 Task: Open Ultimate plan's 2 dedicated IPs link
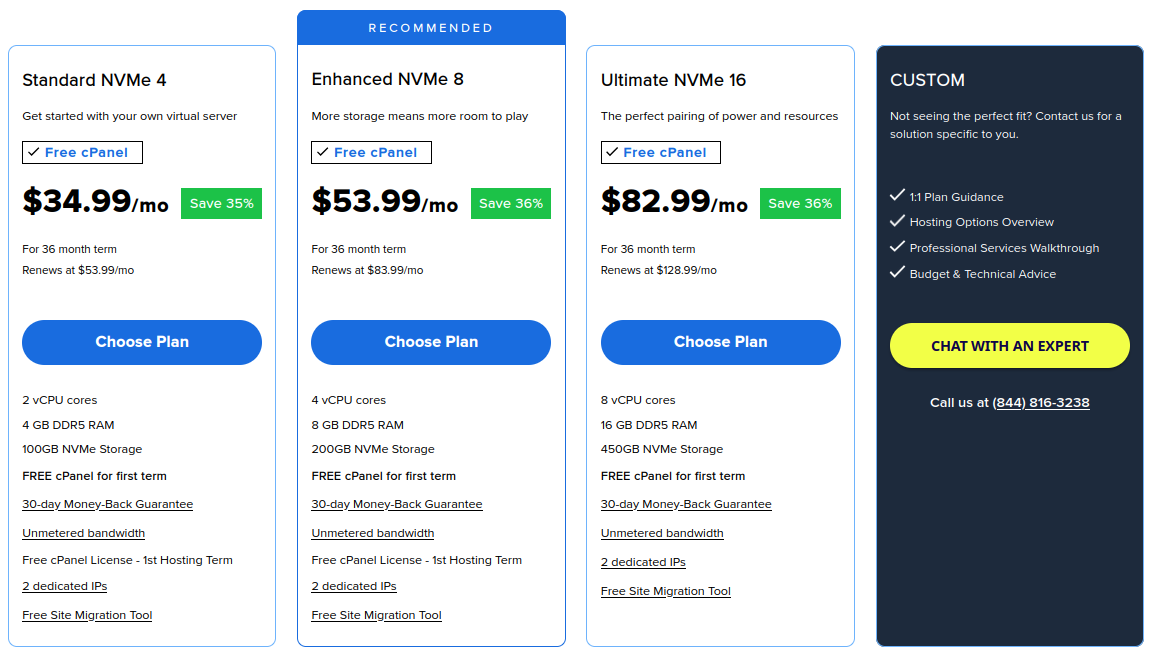(x=643, y=562)
